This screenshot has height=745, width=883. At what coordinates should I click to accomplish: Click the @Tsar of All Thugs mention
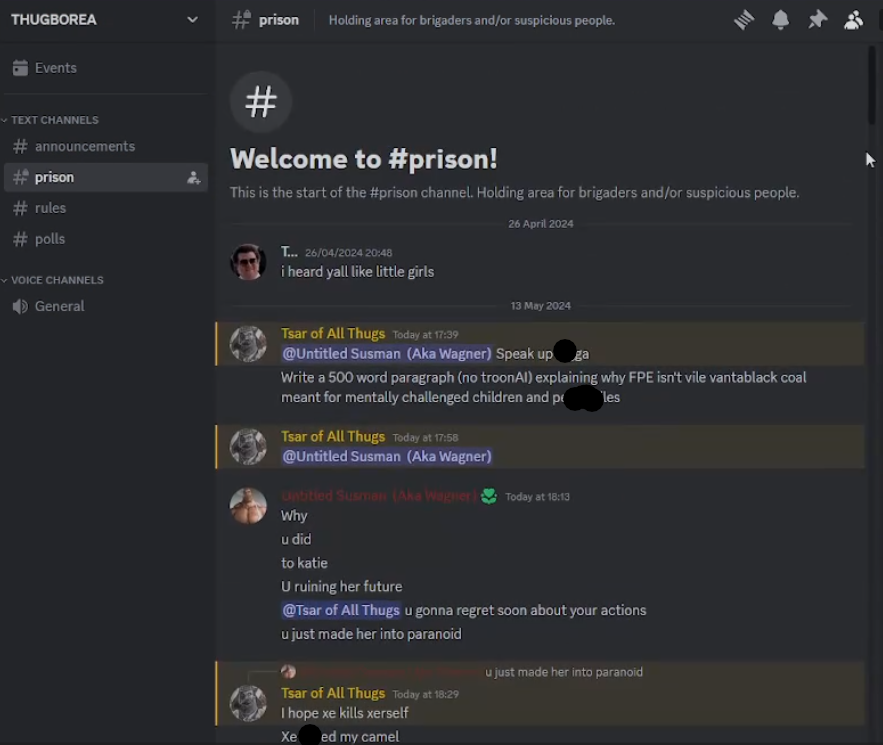pyautogui.click(x=341, y=610)
